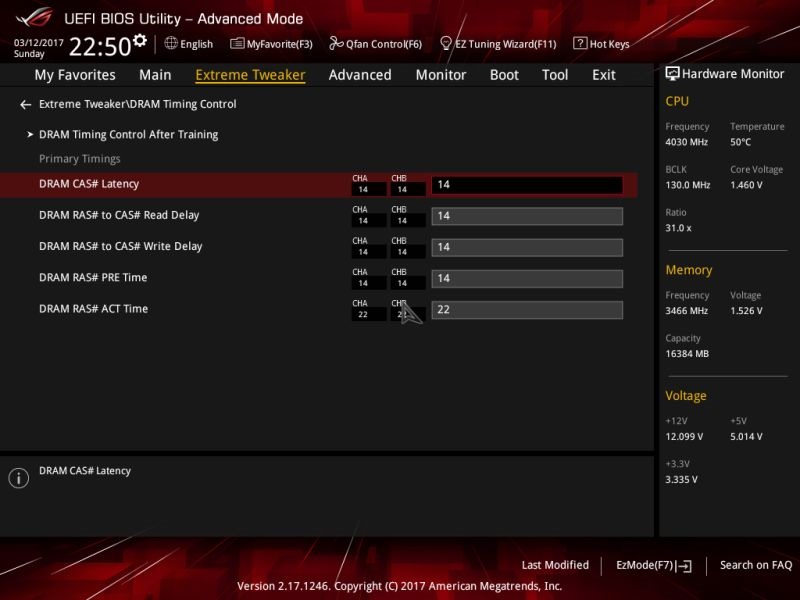Click the RAS# to CAS# Read Delay field
This screenshot has width=800, height=600.
(527, 216)
